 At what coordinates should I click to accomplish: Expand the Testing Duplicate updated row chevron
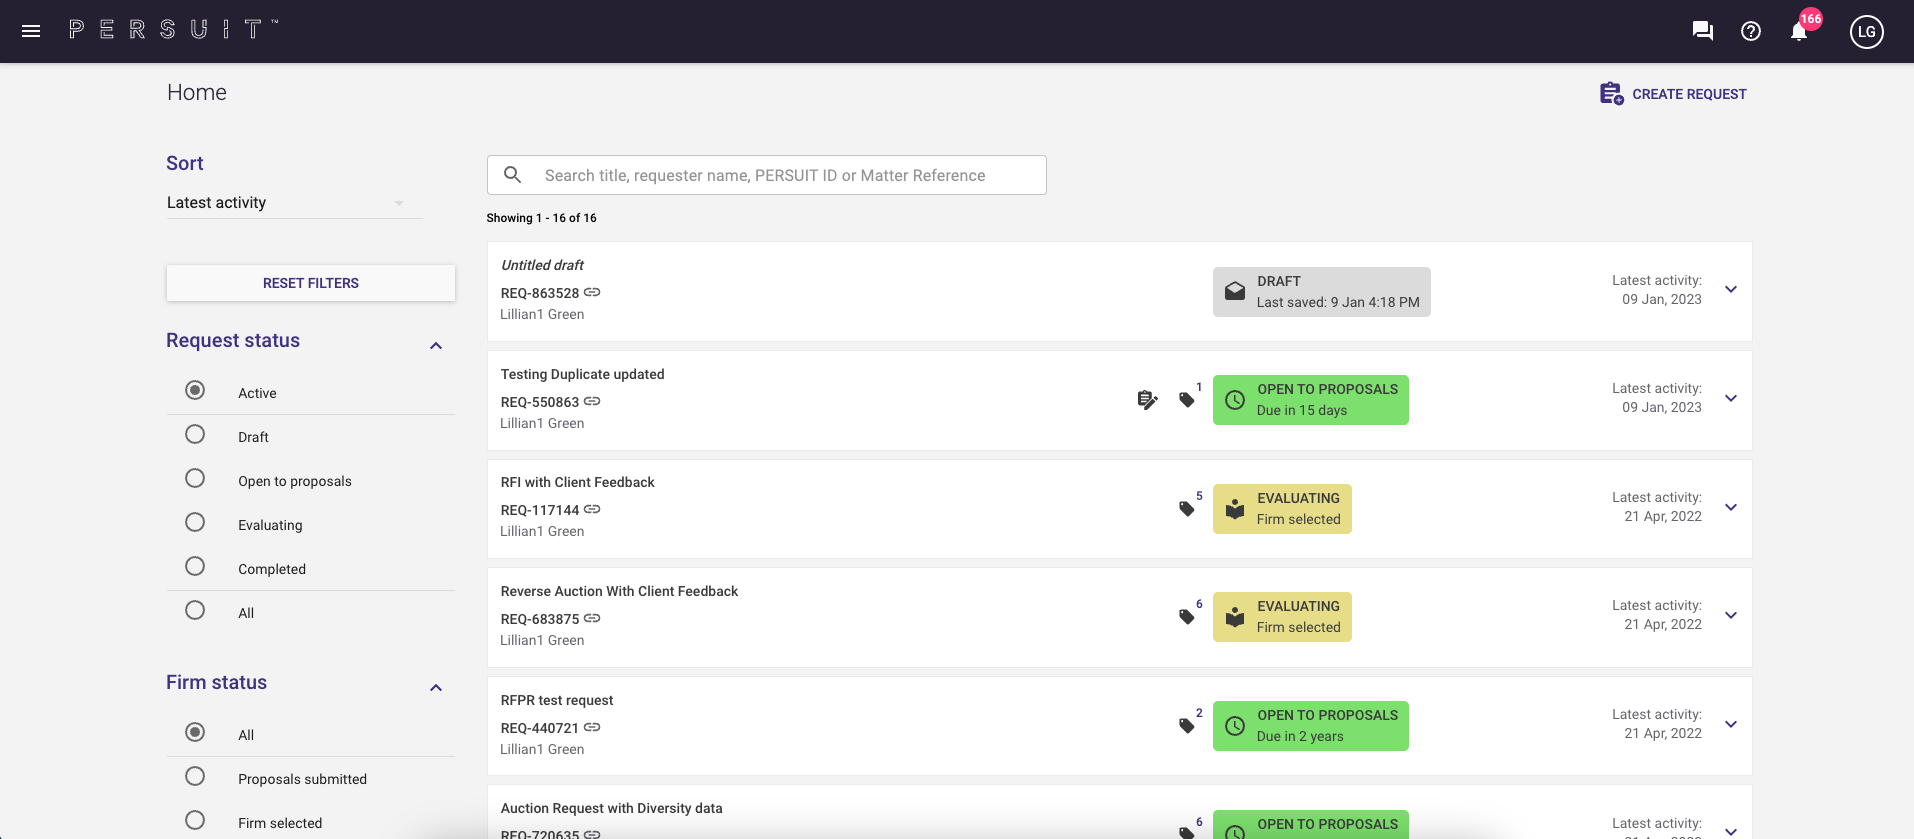click(1731, 398)
